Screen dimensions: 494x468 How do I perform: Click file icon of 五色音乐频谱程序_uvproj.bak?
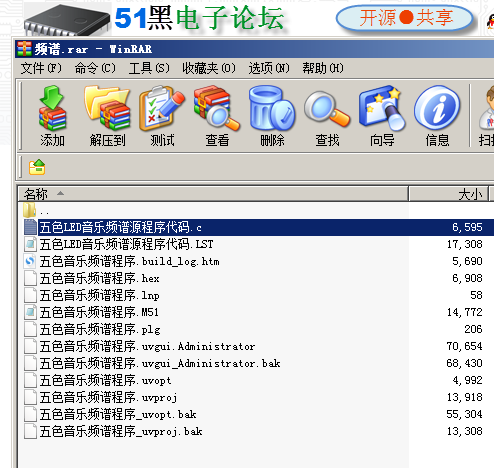click(x=30, y=431)
